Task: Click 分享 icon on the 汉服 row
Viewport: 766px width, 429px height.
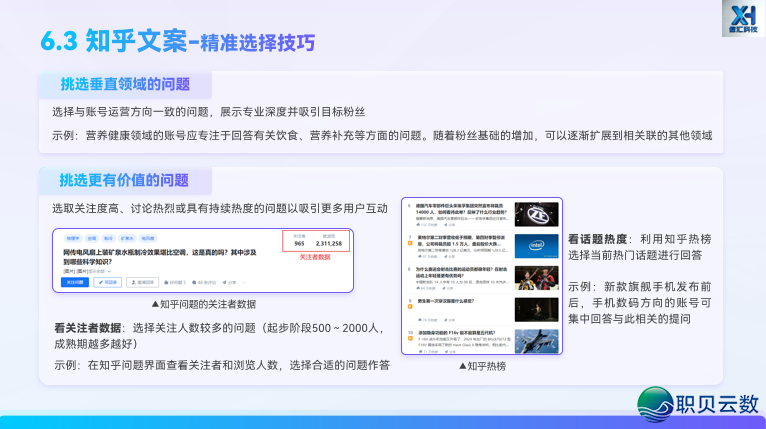Action: tap(446, 320)
